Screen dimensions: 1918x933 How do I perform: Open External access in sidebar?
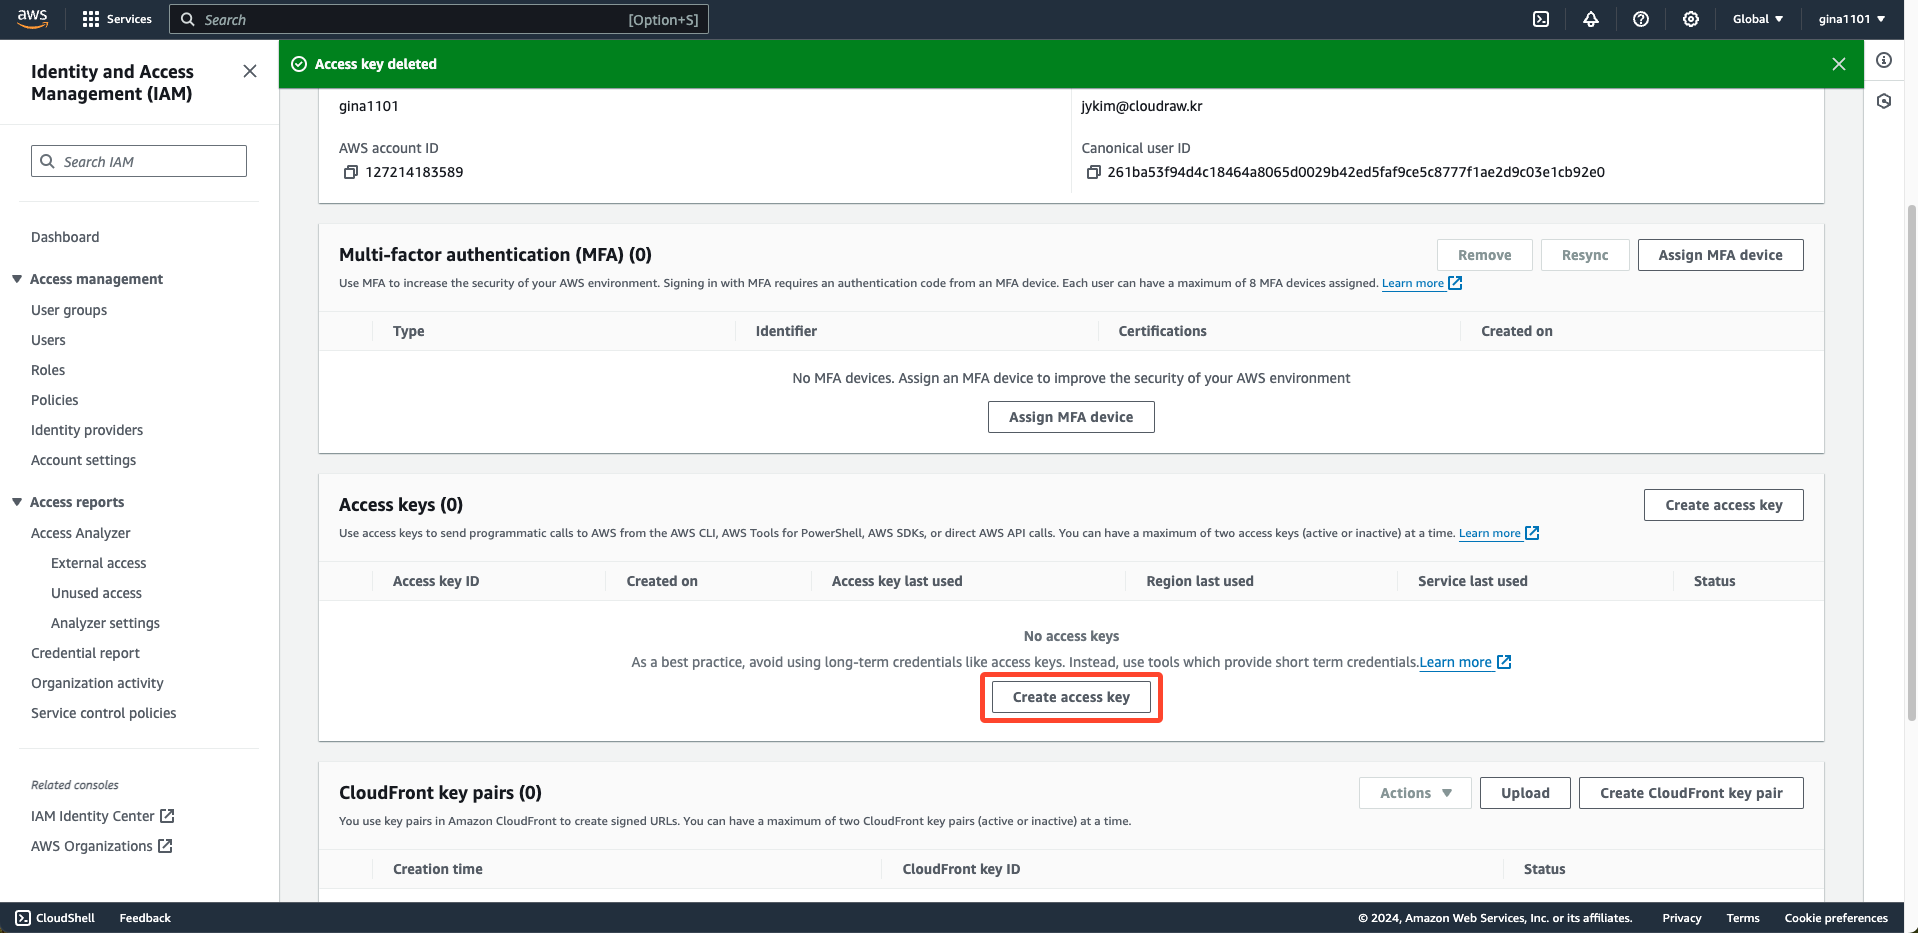tap(98, 563)
